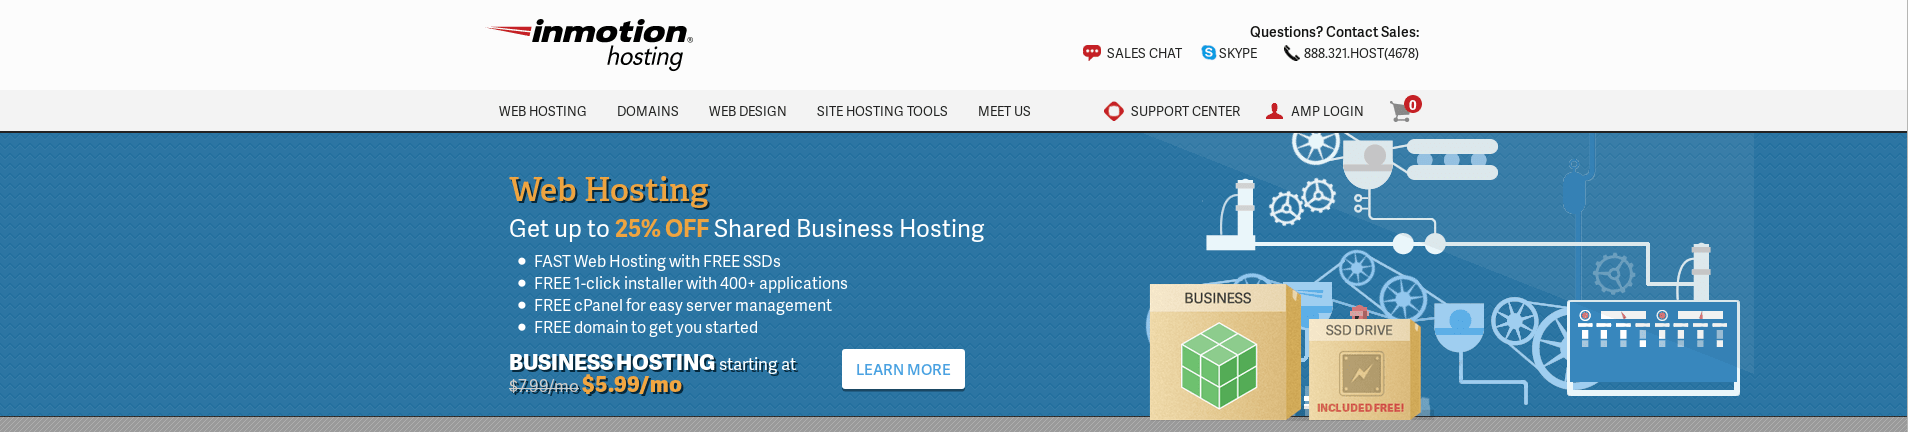Viewport: 1908px width, 432px height.
Task: Click the 888.321.HOST(4678) phone number
Action: click(1361, 53)
